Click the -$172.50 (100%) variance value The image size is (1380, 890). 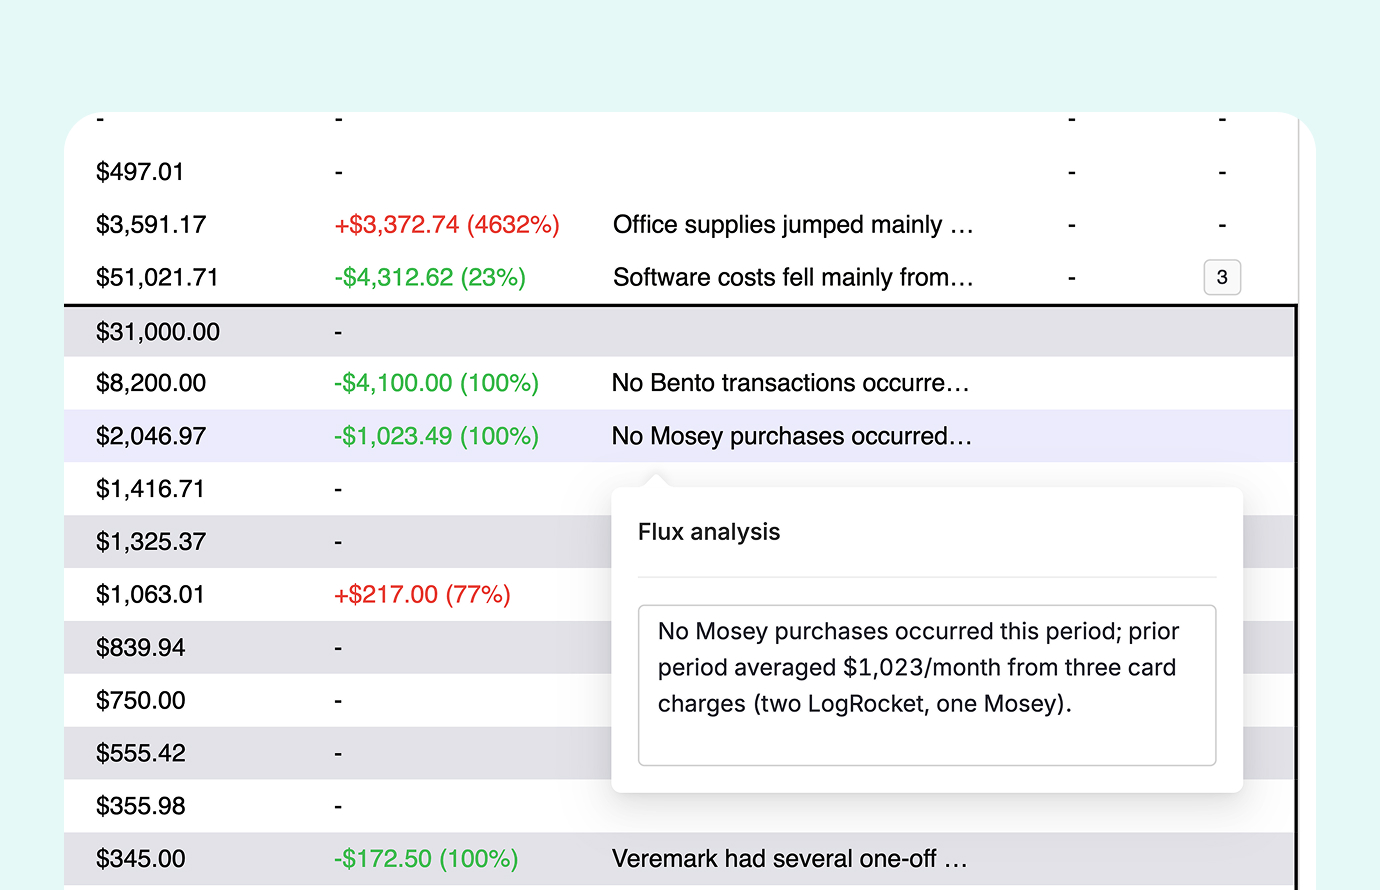point(425,859)
